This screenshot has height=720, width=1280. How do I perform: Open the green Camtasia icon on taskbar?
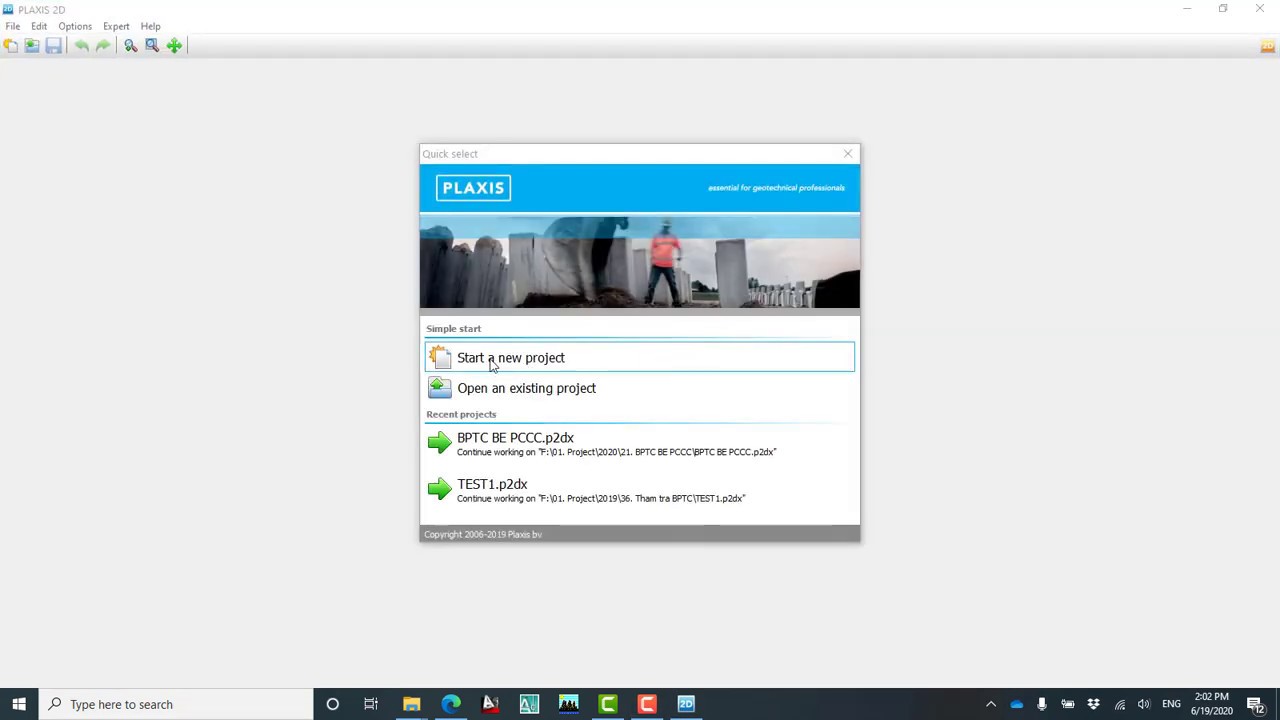[608, 704]
